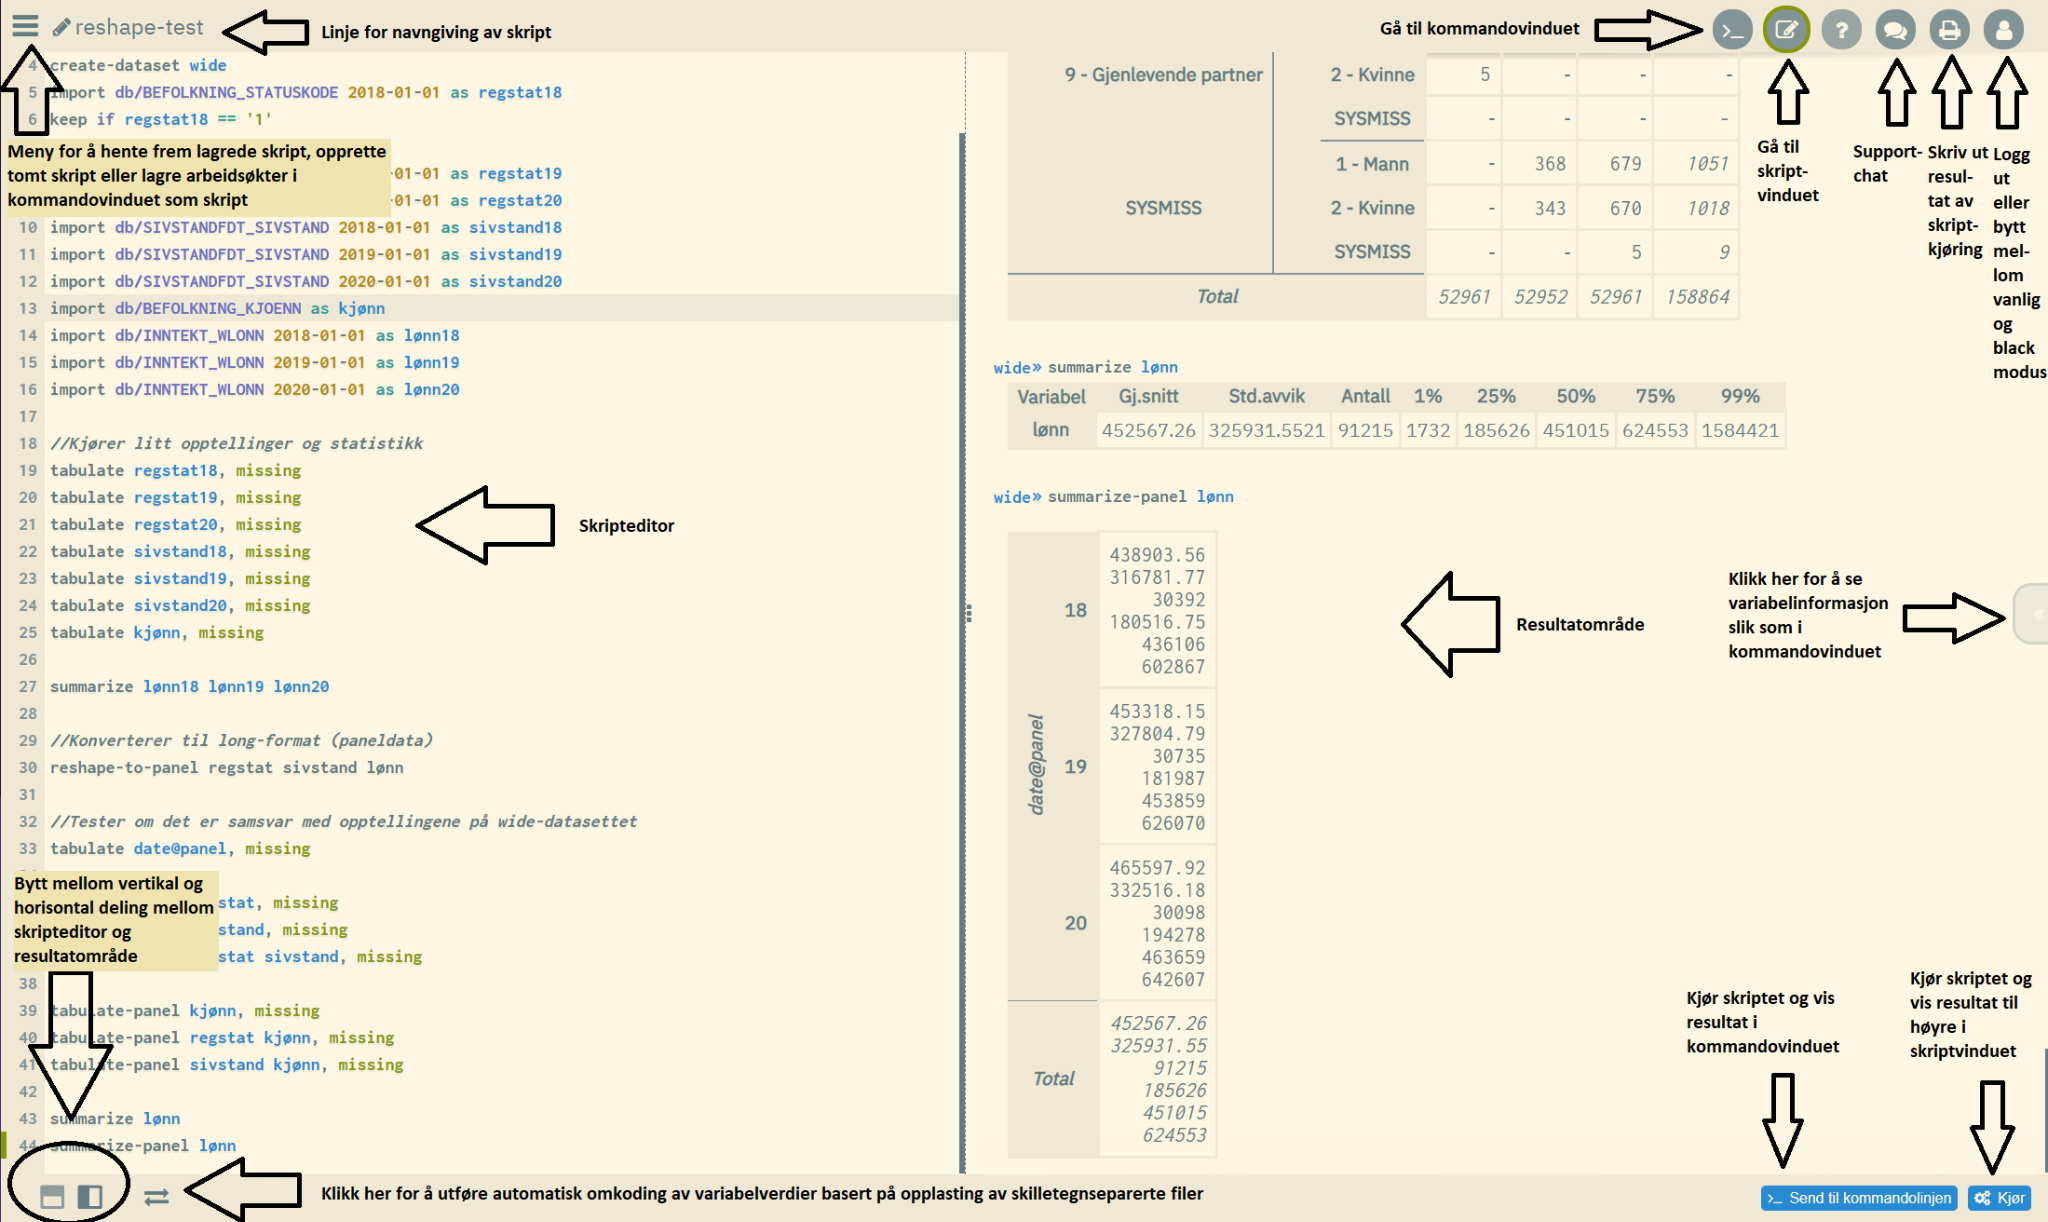Screen dimensions: 2048x1222
Task: Click the script editor vertical scrollbar
Action: 962,400
